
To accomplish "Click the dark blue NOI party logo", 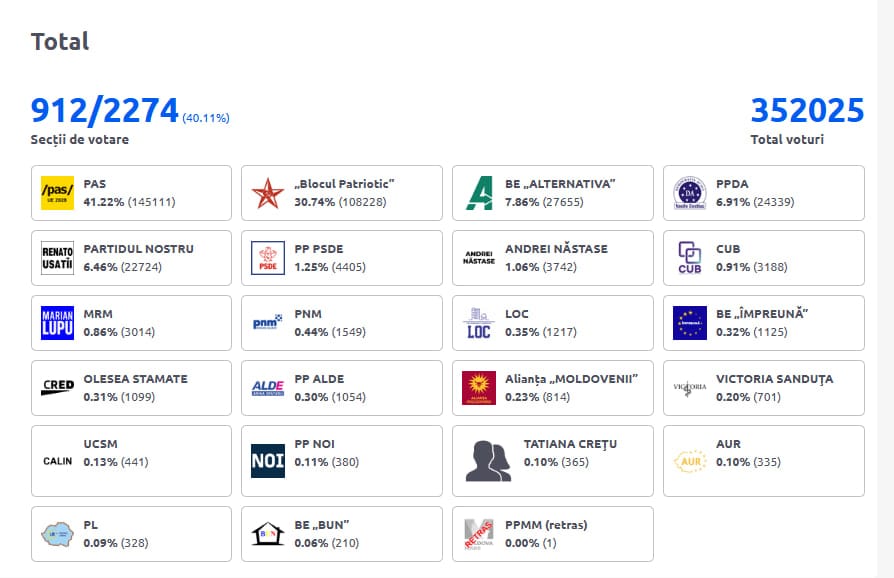I will pos(268,461).
